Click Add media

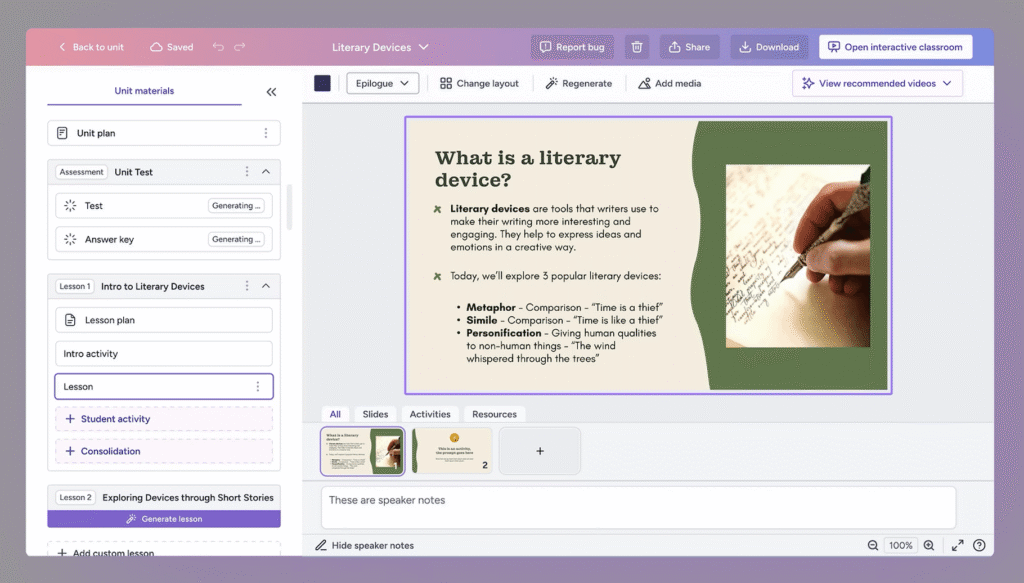point(669,84)
